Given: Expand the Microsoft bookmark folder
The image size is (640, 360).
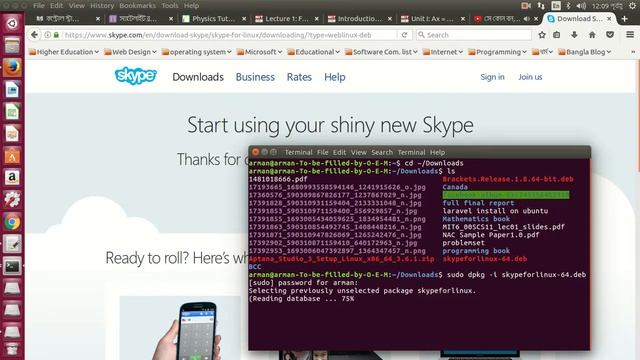Looking at the screenshot, I should [260, 52].
